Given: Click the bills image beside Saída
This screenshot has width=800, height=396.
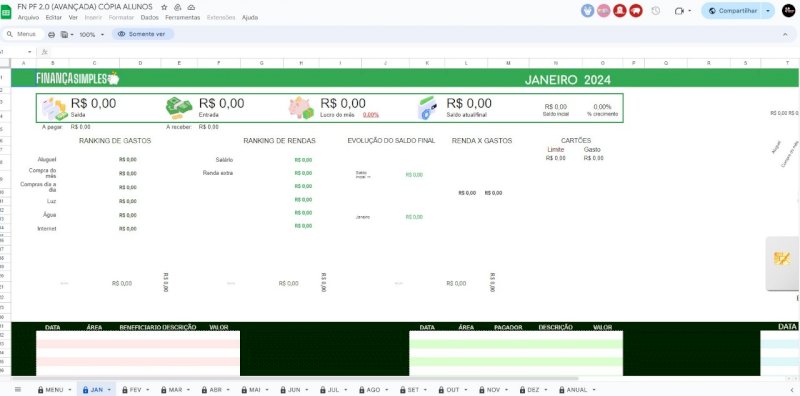Looking at the screenshot, I should click(55, 109).
